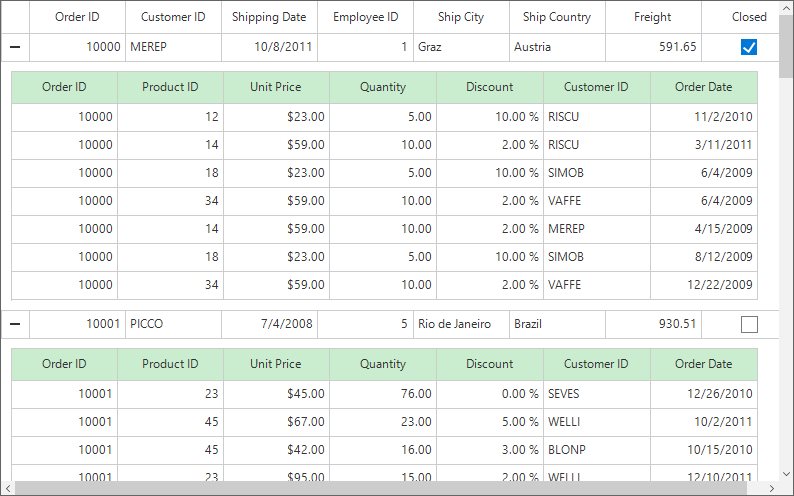Sort the main grid by Closed column

749,17
